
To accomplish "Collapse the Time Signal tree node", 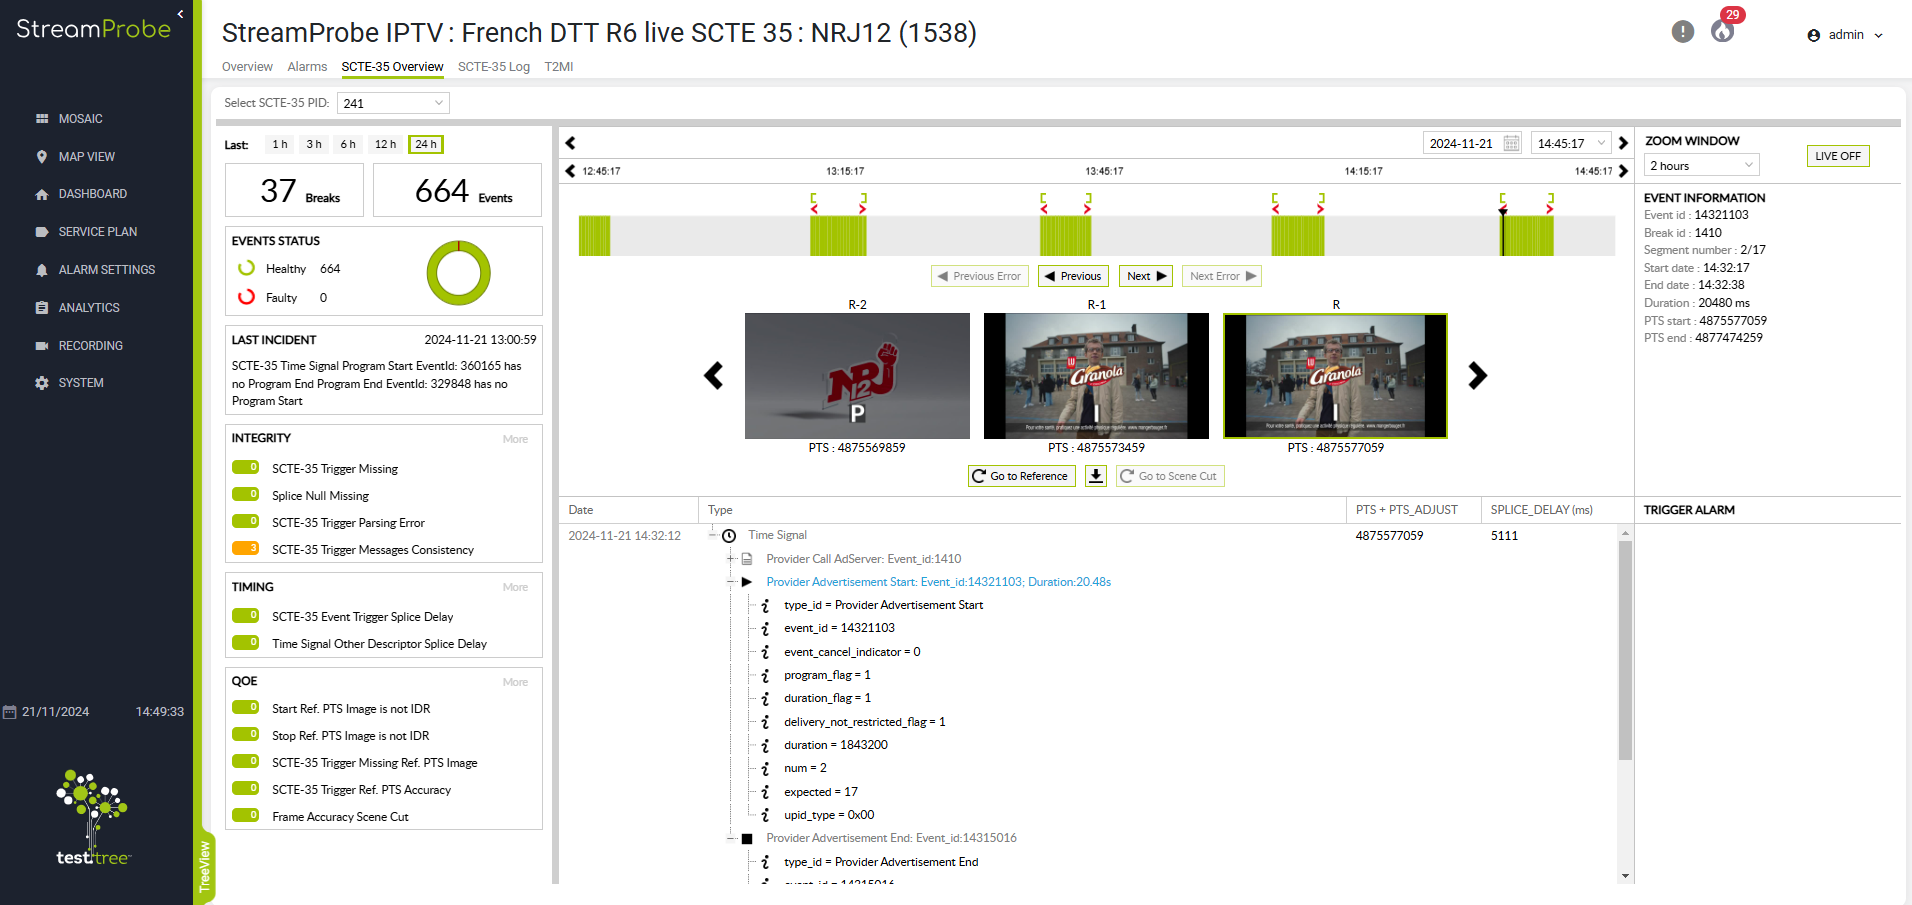I will point(713,535).
